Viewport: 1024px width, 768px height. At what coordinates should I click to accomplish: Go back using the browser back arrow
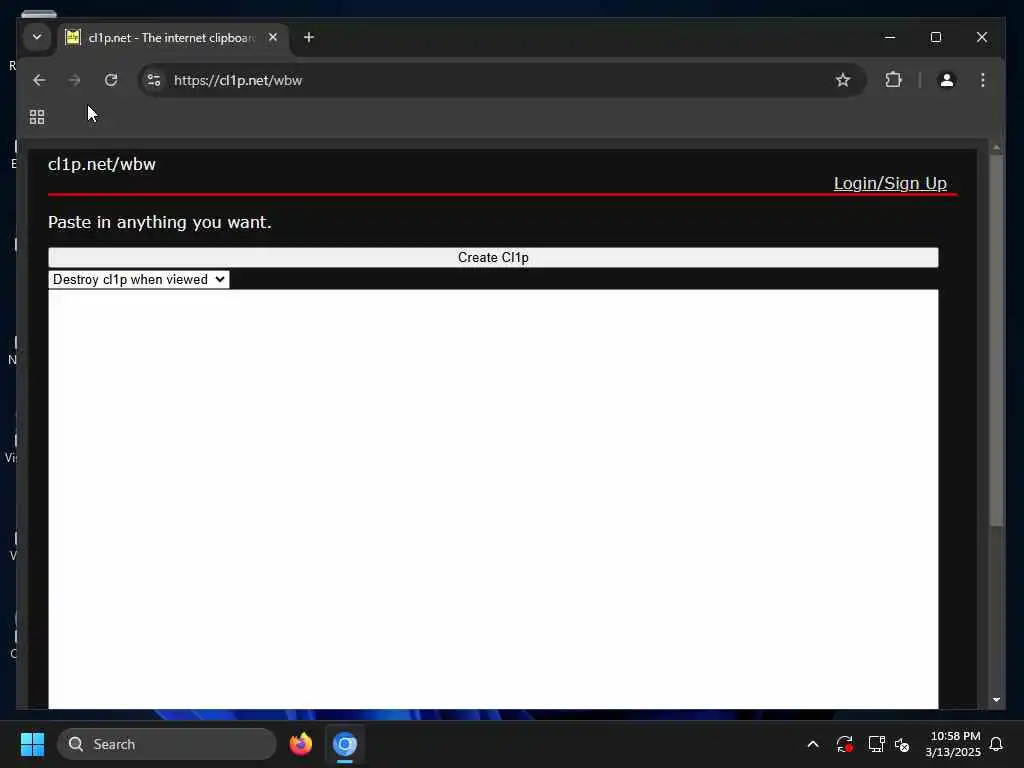(39, 80)
